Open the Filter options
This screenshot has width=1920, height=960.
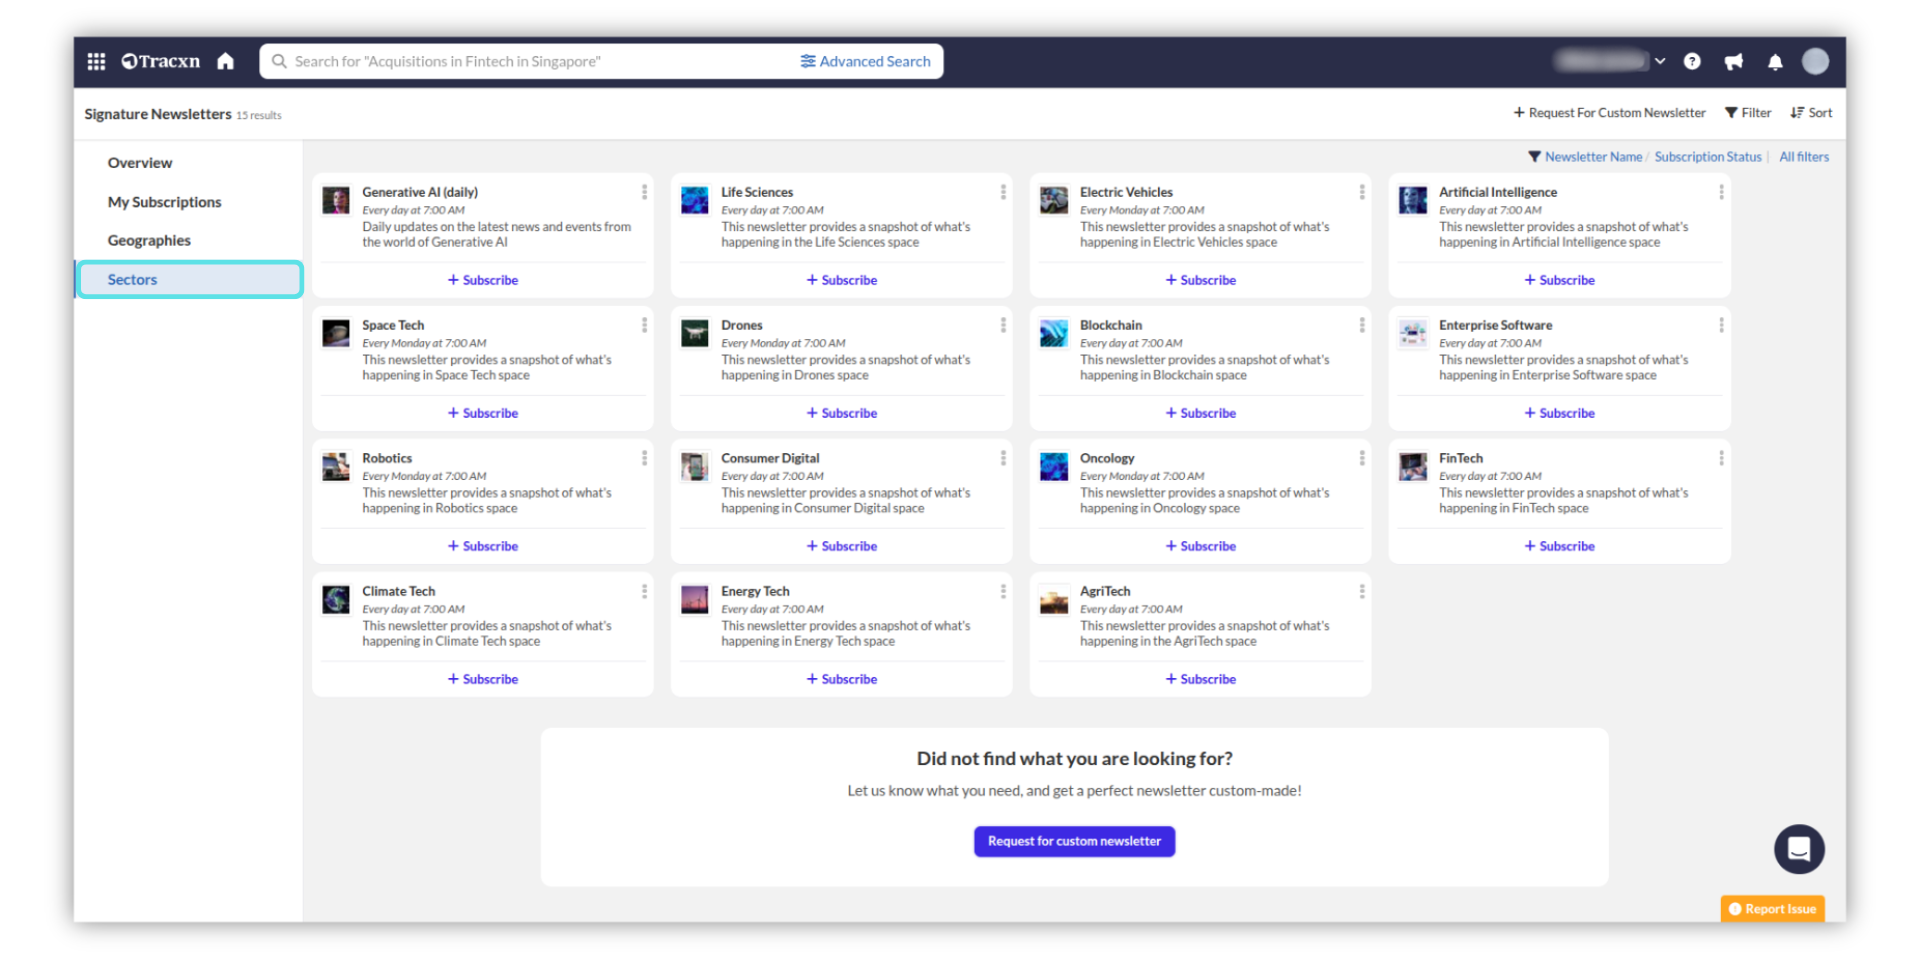1748,113
